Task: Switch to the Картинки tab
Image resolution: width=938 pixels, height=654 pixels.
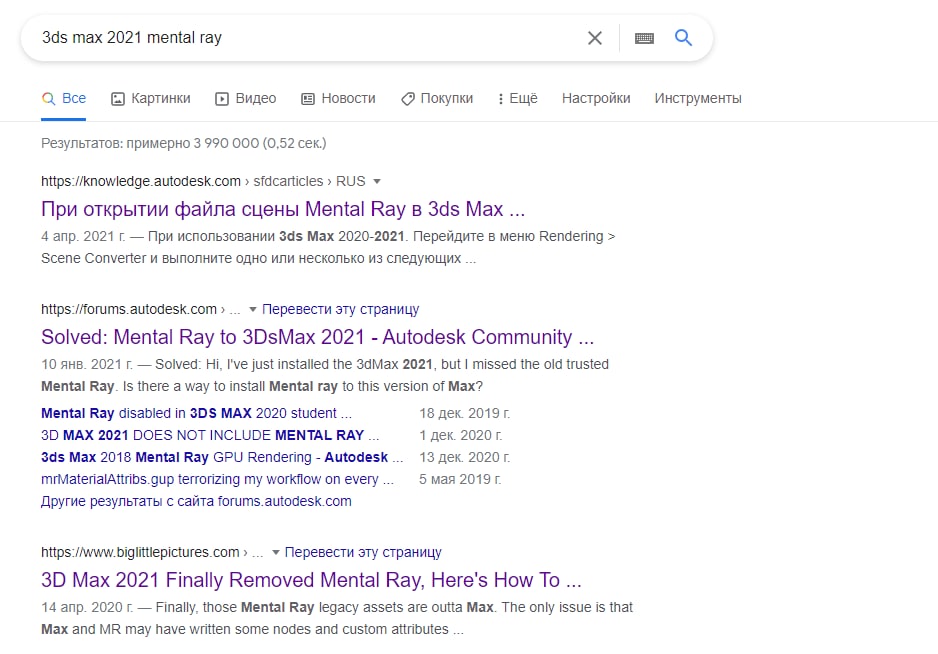Action: point(151,98)
